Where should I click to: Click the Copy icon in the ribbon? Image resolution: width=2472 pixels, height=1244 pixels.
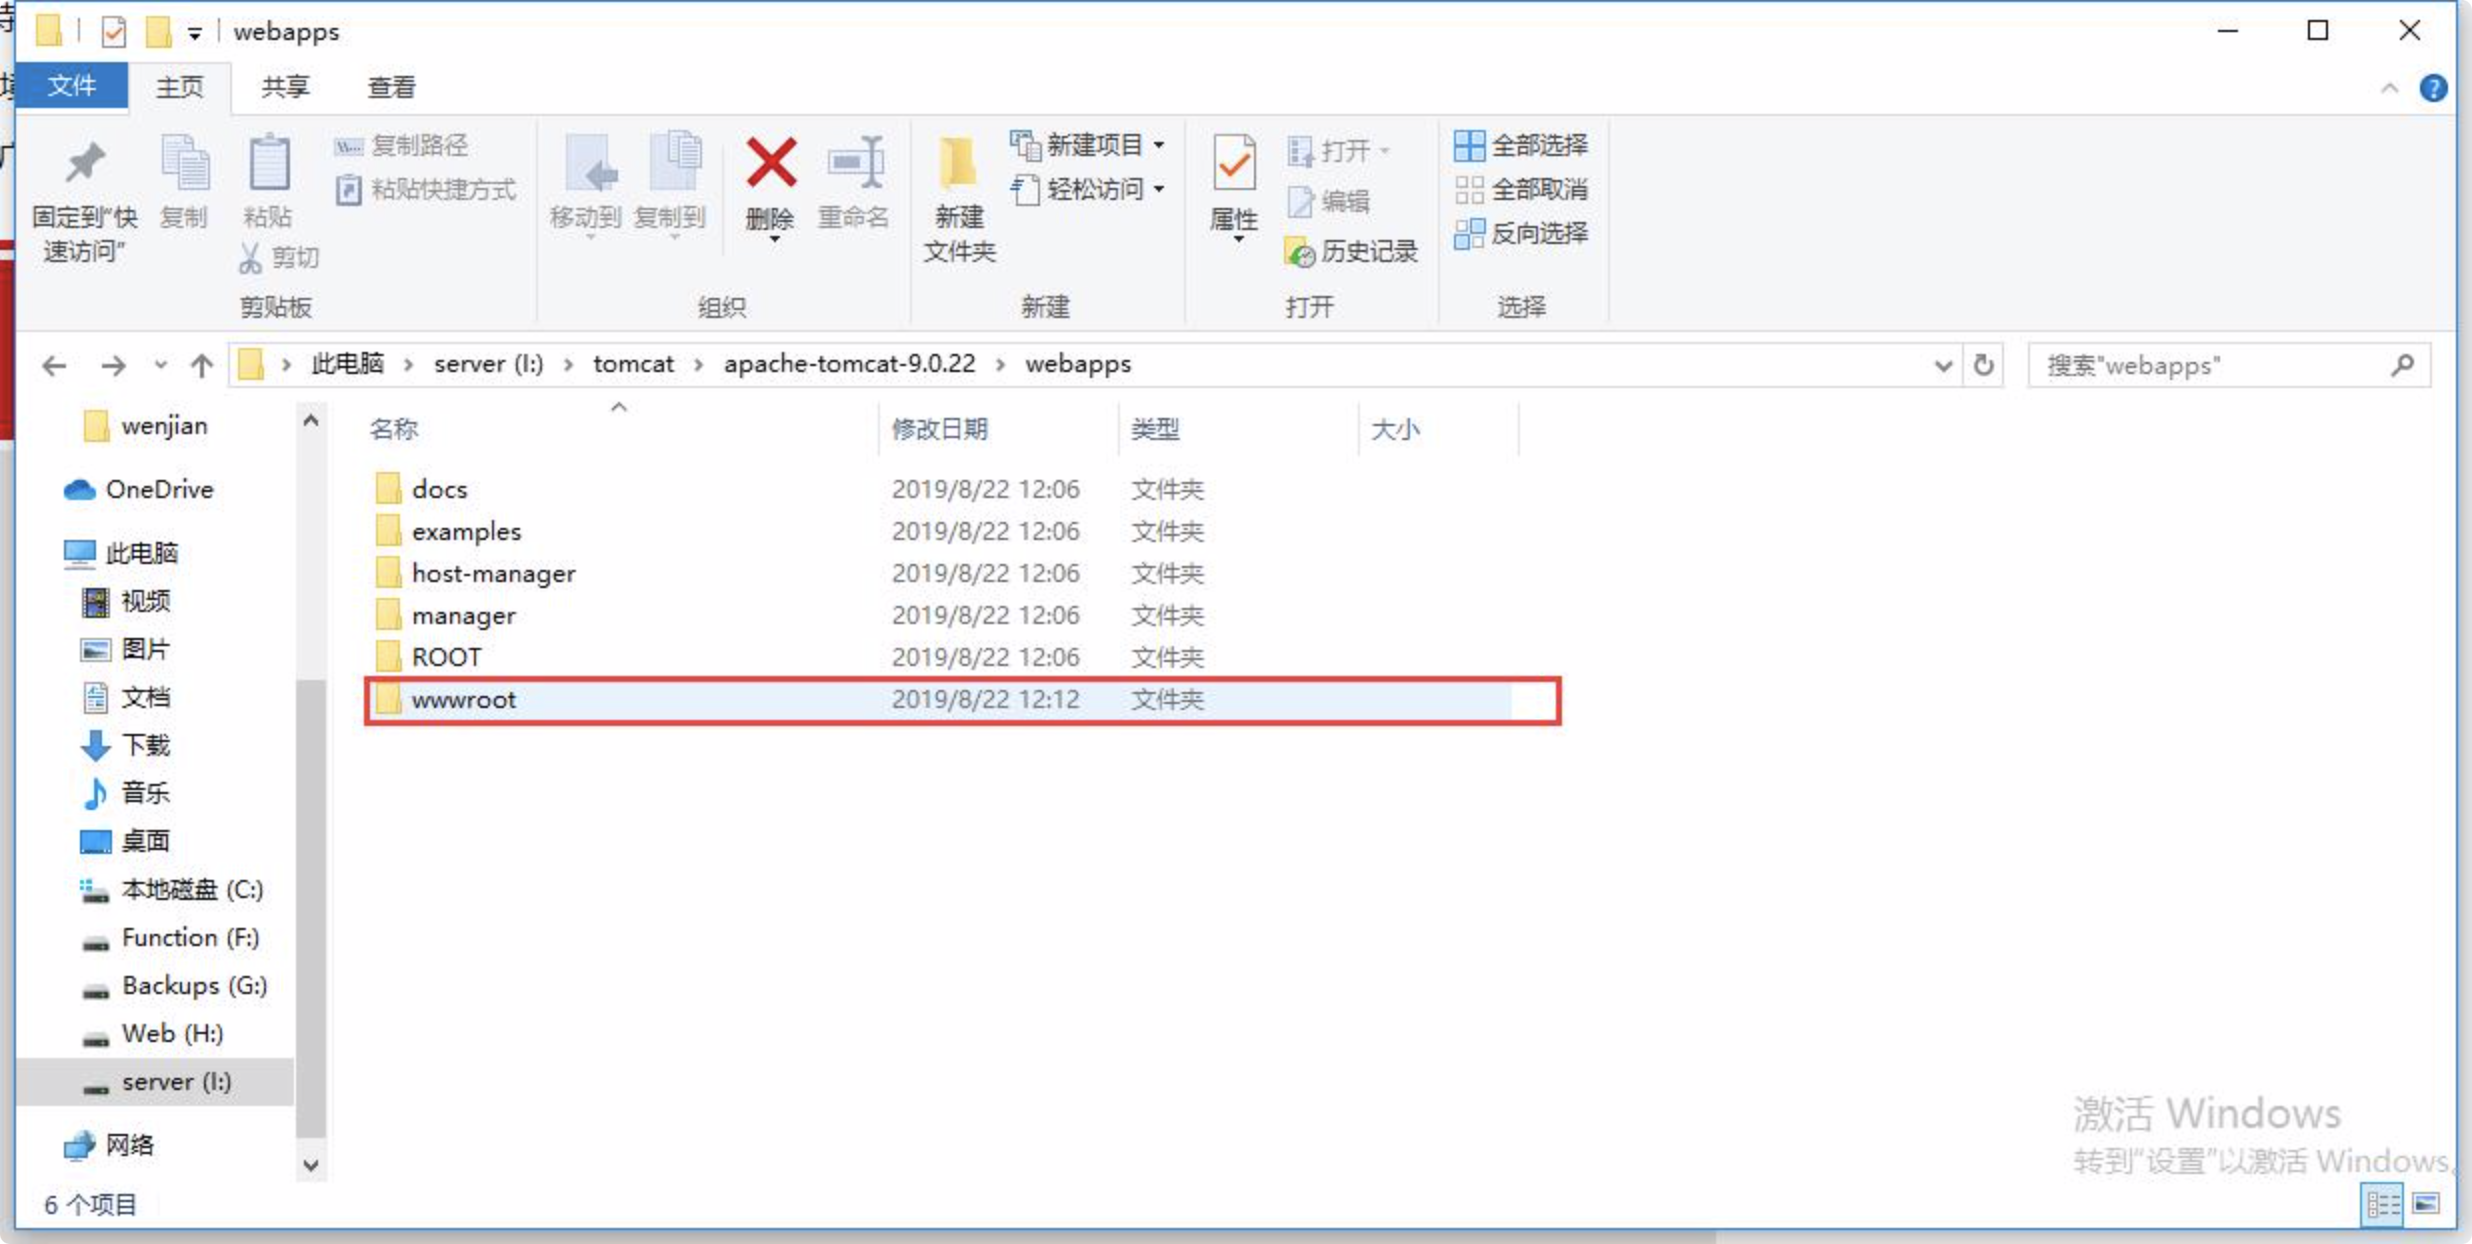tap(185, 163)
